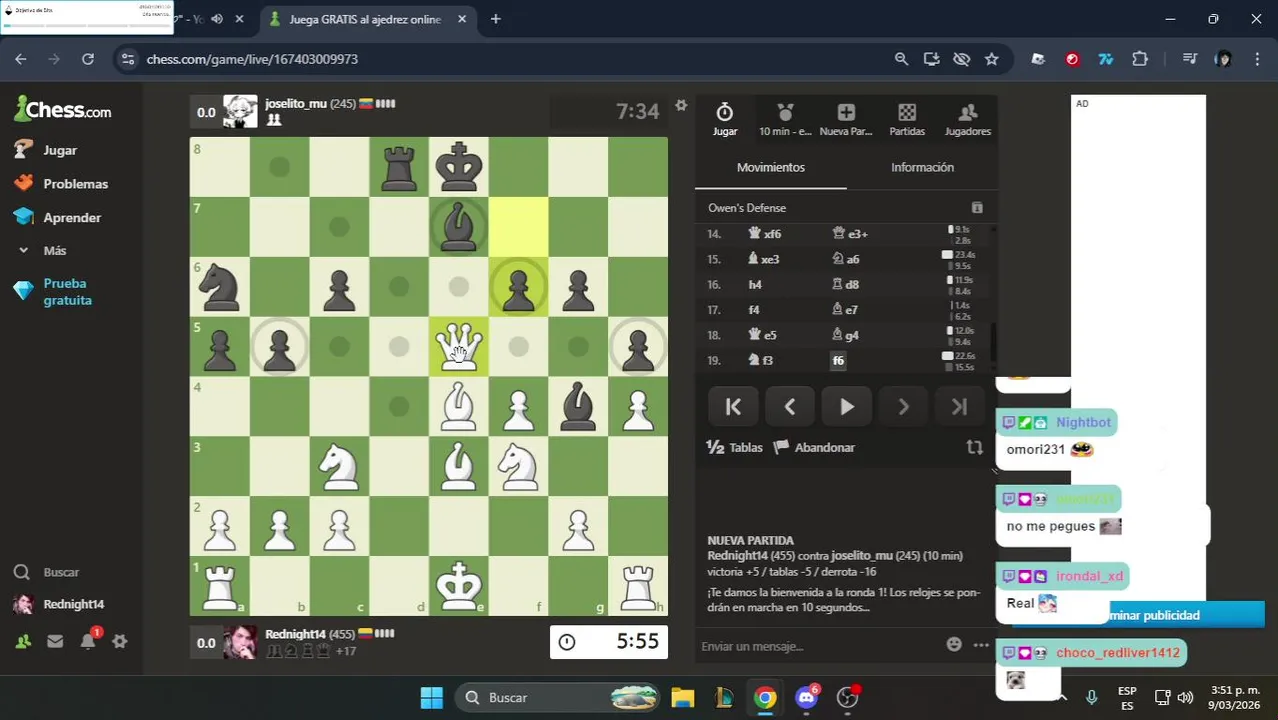1278x720 pixels.
Task: Click browser back arrow
Action: [21, 59]
